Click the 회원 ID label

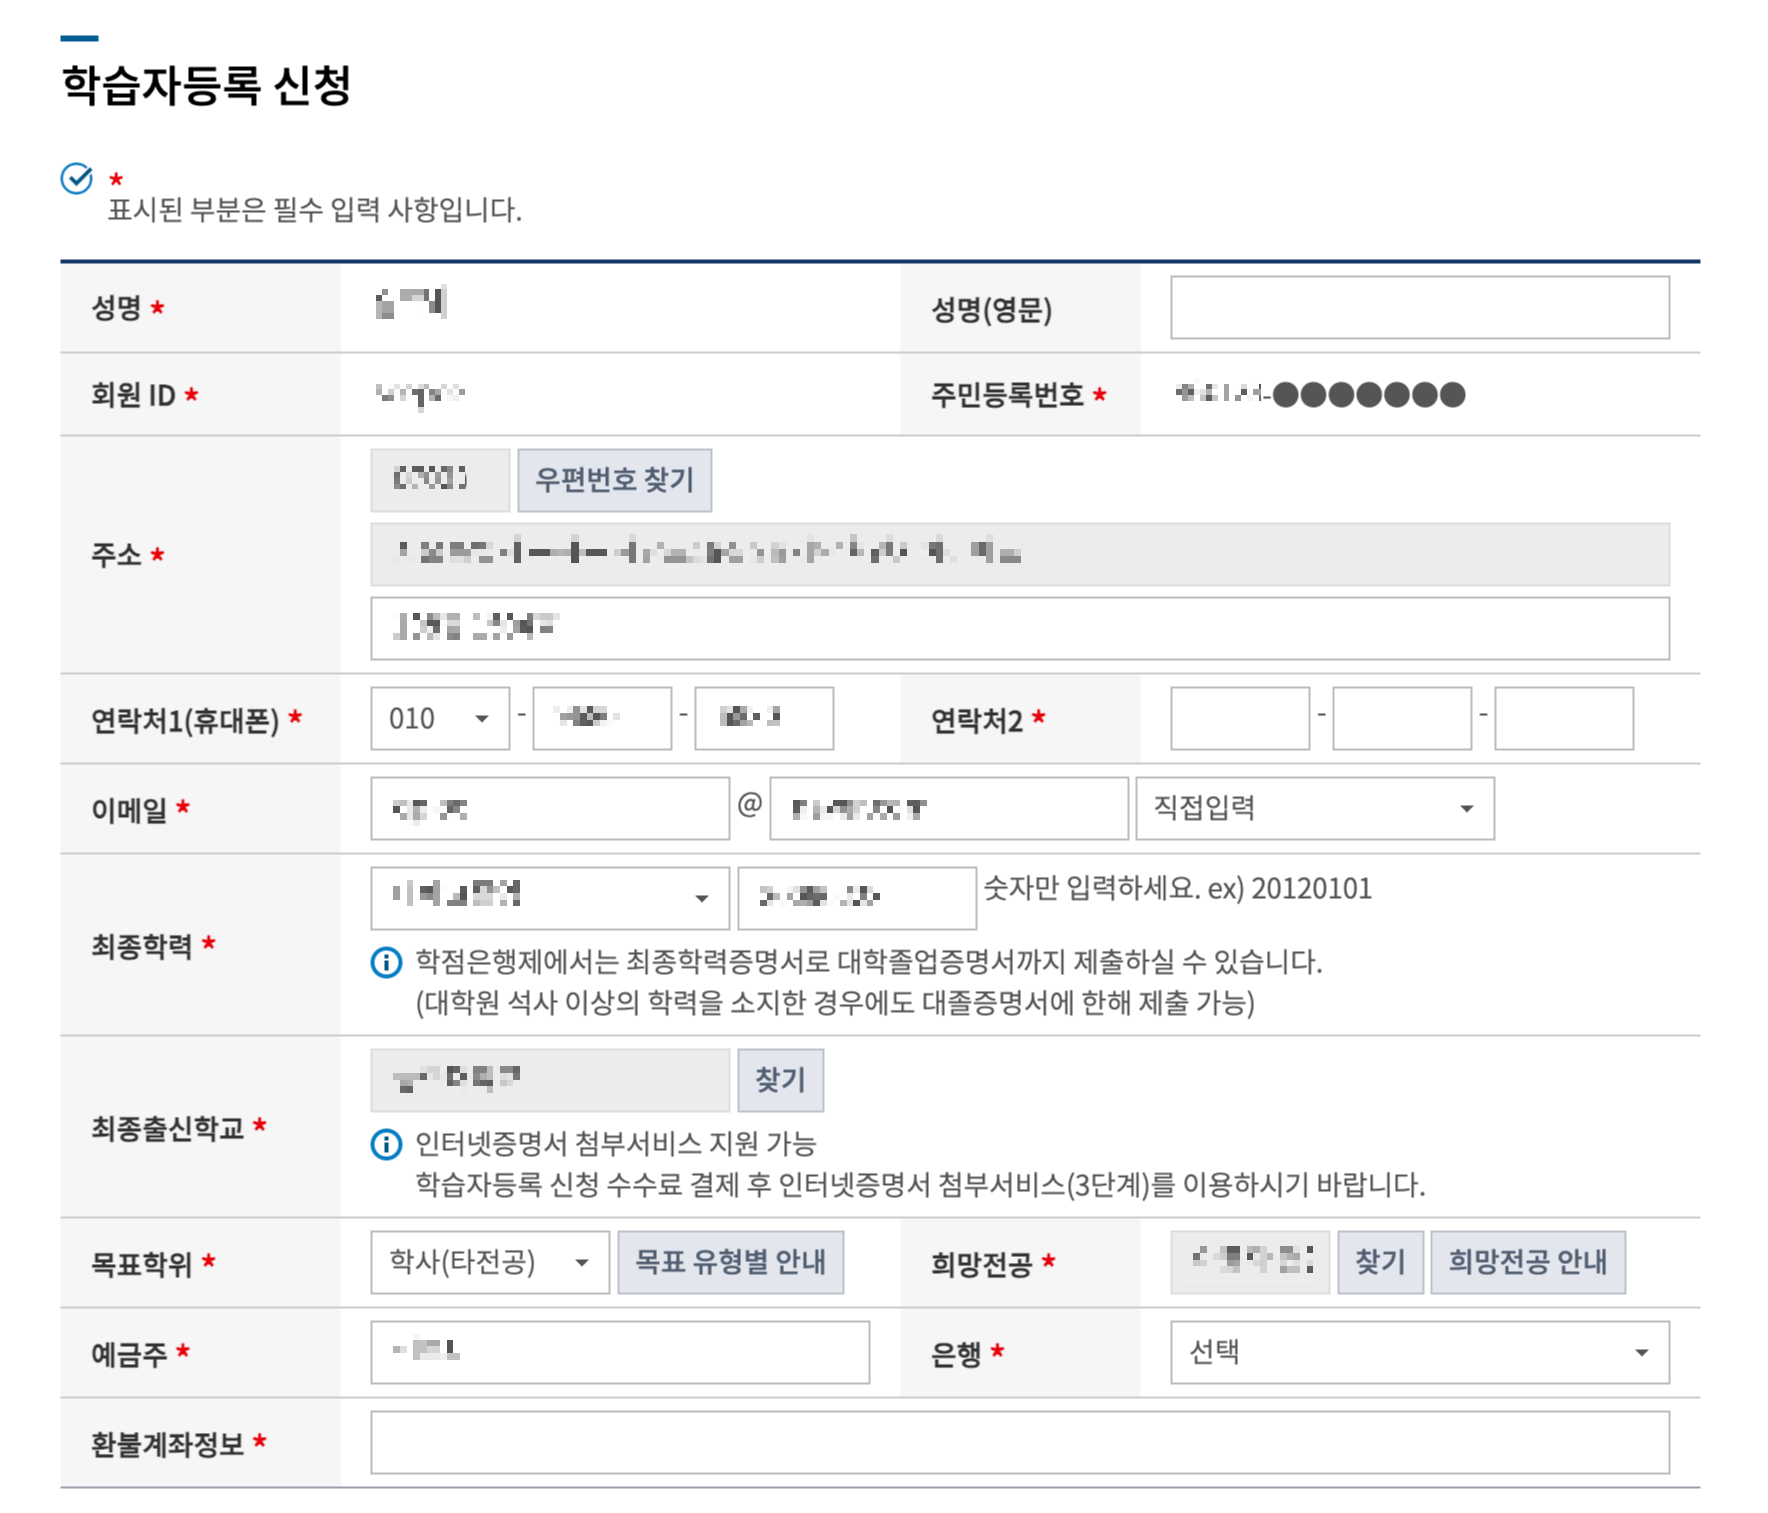tap(133, 395)
